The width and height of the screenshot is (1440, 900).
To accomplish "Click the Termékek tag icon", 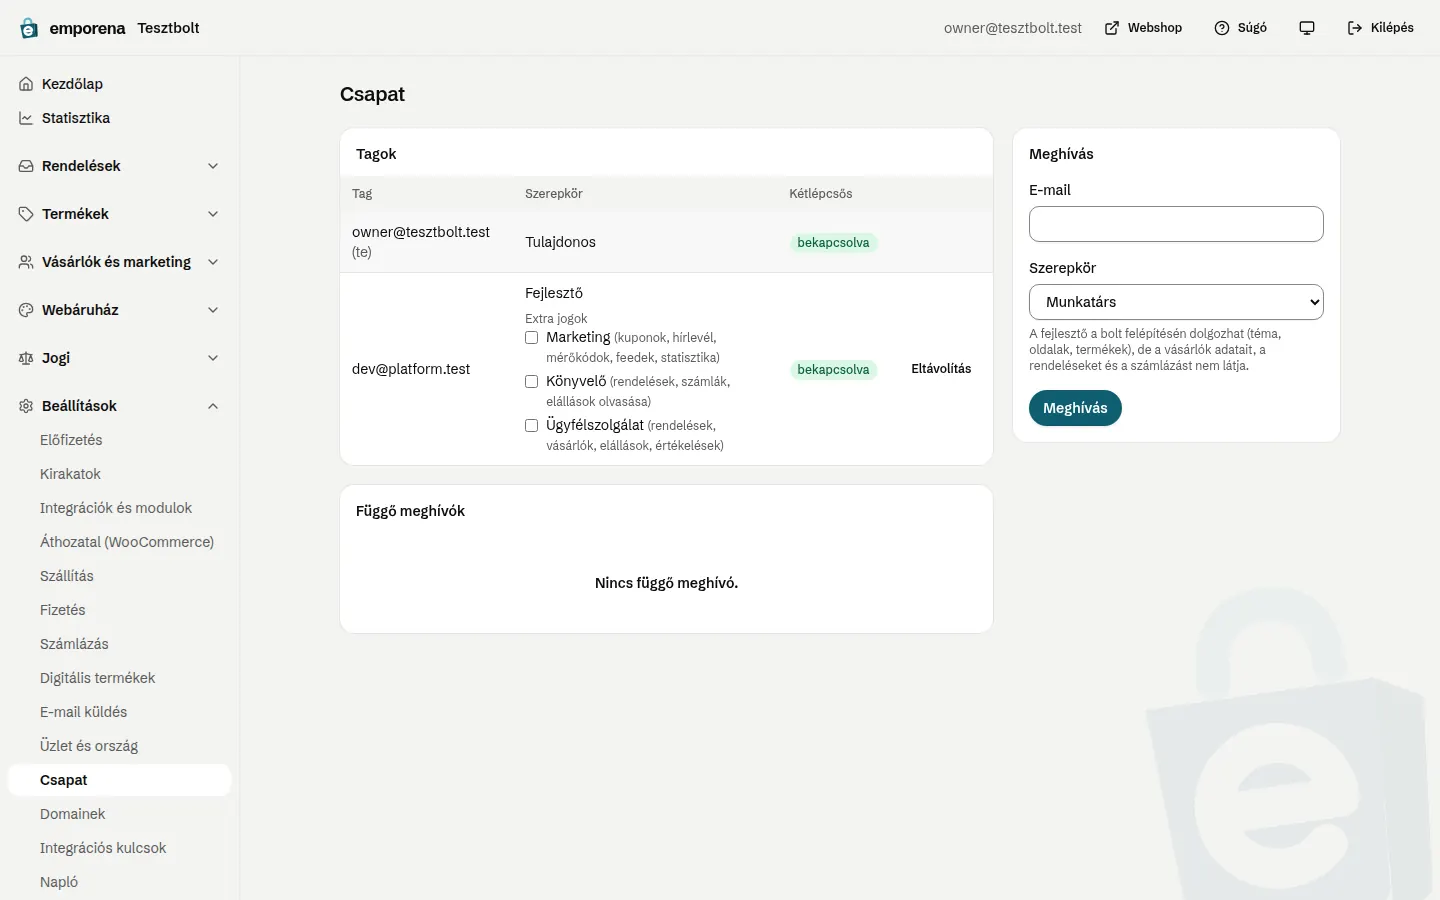I will coord(26,214).
